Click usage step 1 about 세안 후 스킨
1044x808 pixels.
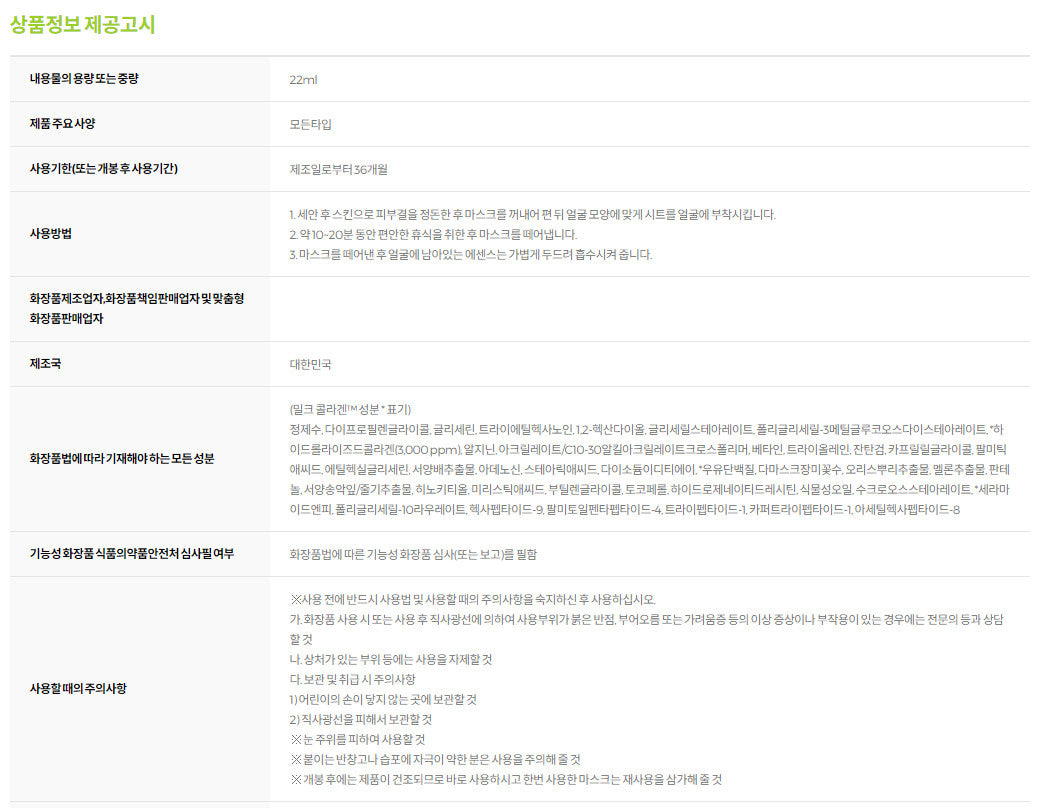pyautogui.click(x=532, y=214)
